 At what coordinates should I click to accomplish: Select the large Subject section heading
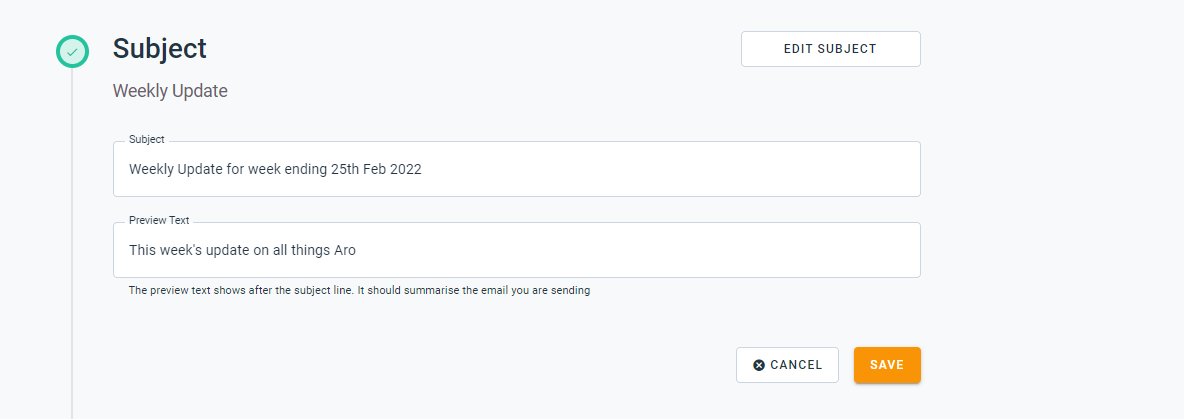pyautogui.click(x=159, y=49)
